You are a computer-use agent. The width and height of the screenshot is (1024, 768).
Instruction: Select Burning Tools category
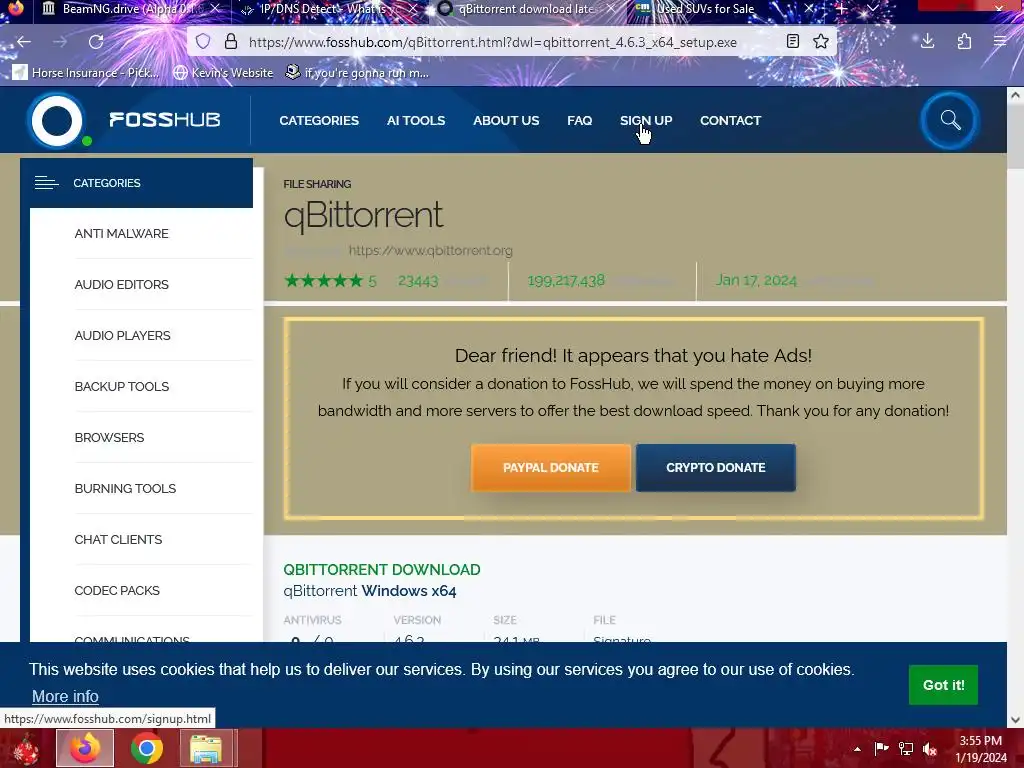pos(125,488)
